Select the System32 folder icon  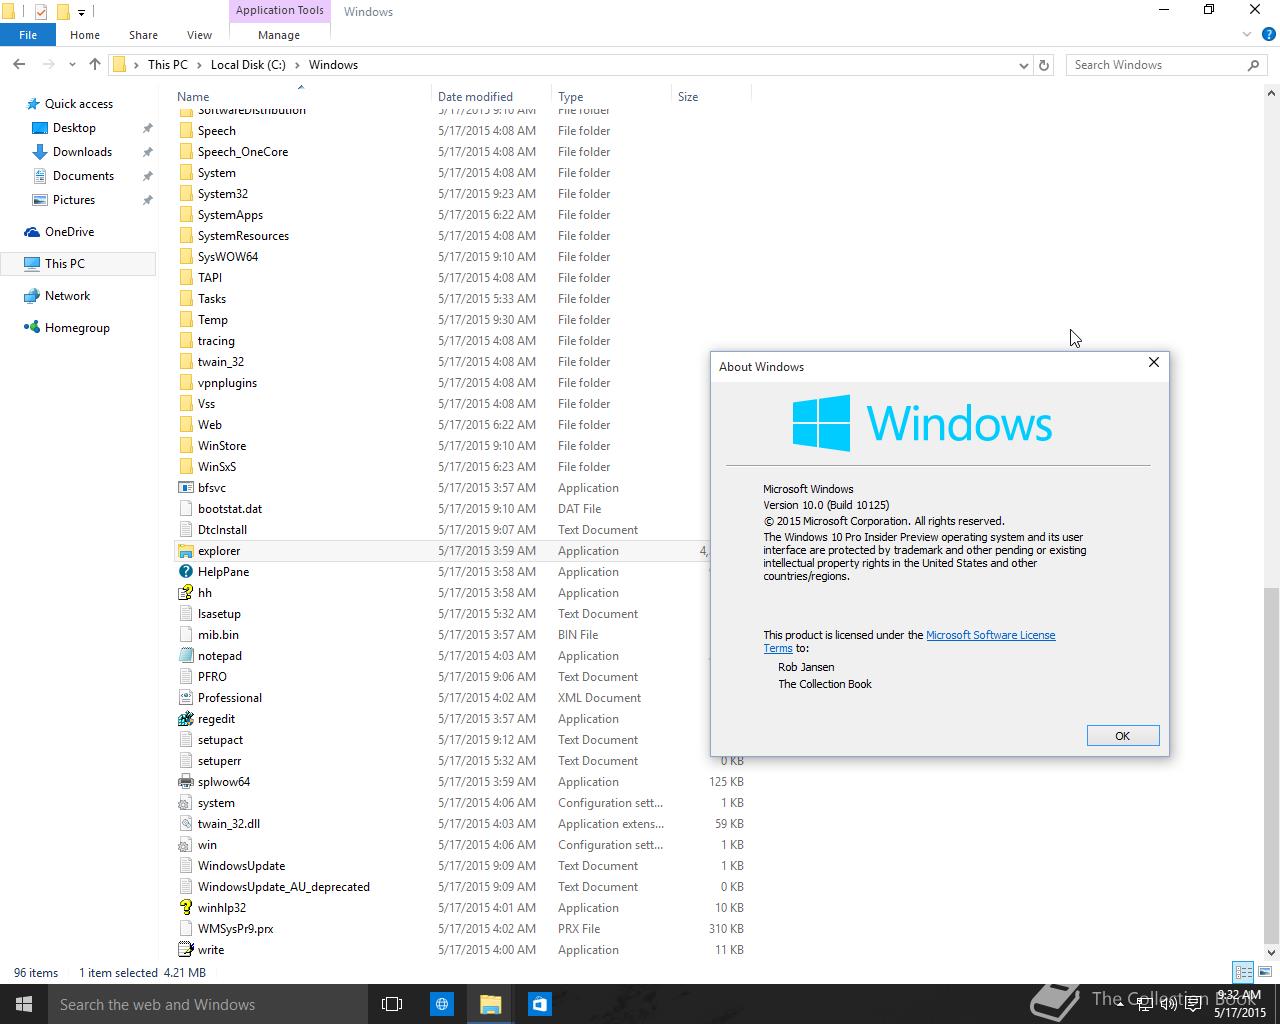click(185, 194)
